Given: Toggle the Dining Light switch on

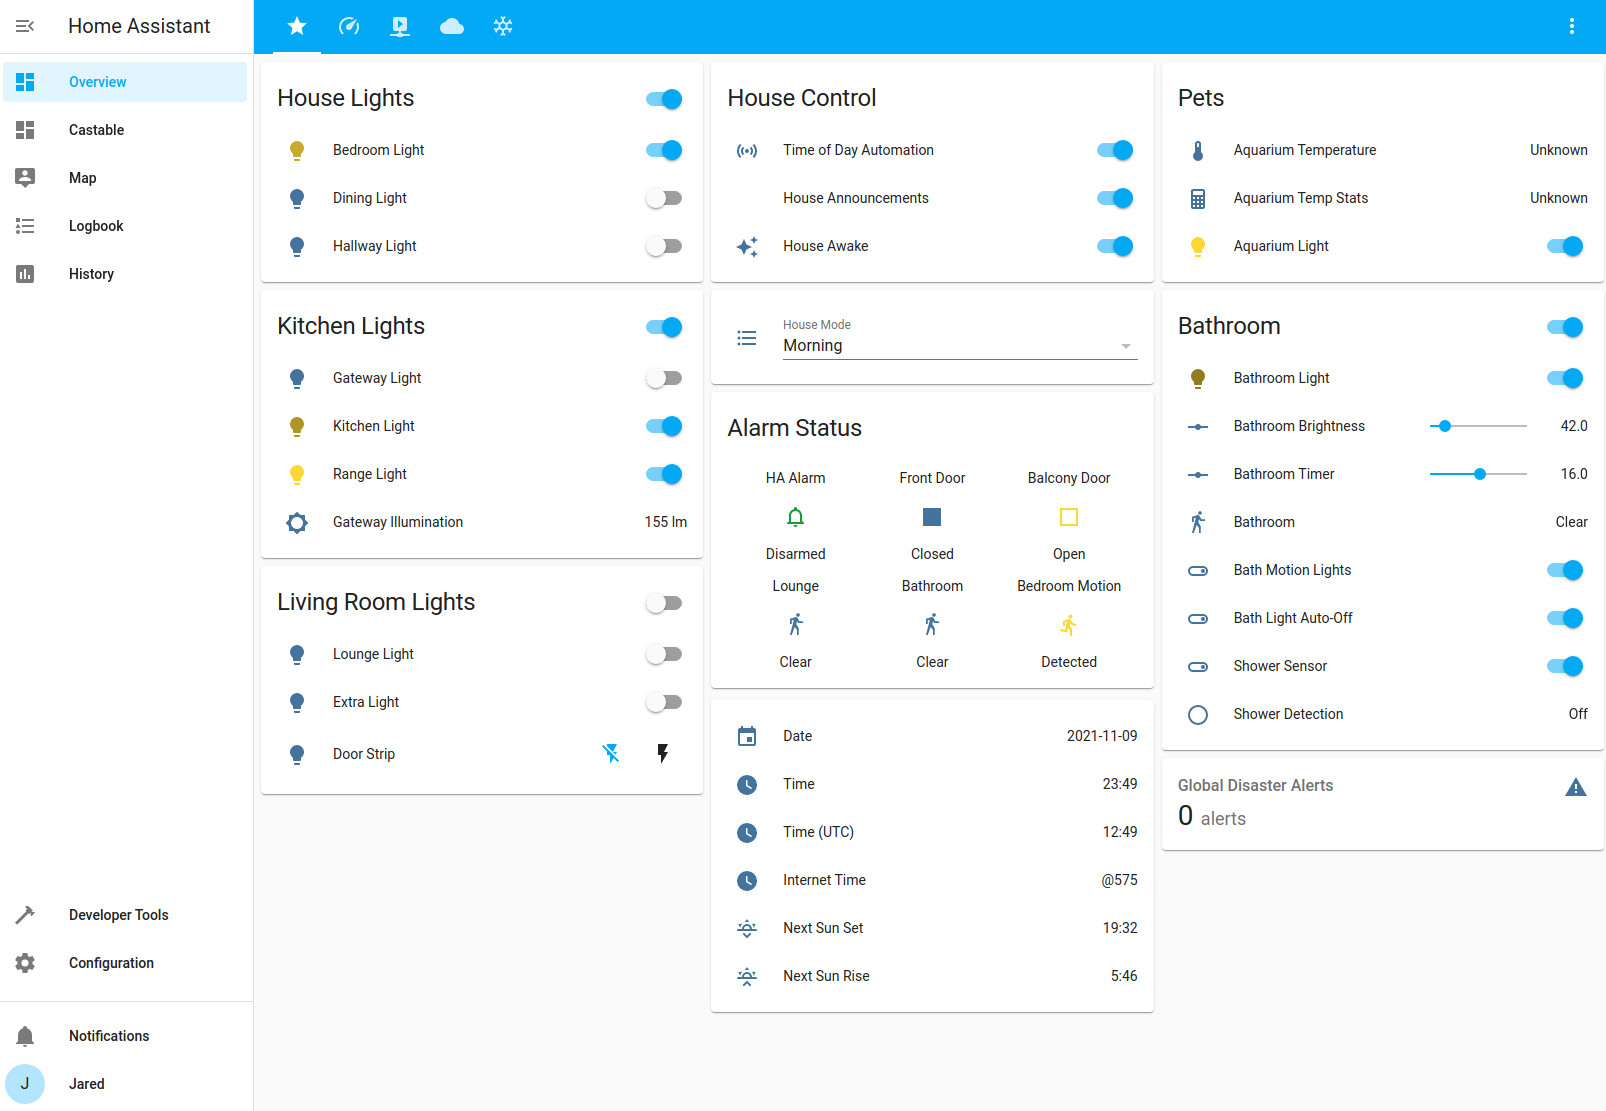Looking at the screenshot, I should tap(664, 198).
